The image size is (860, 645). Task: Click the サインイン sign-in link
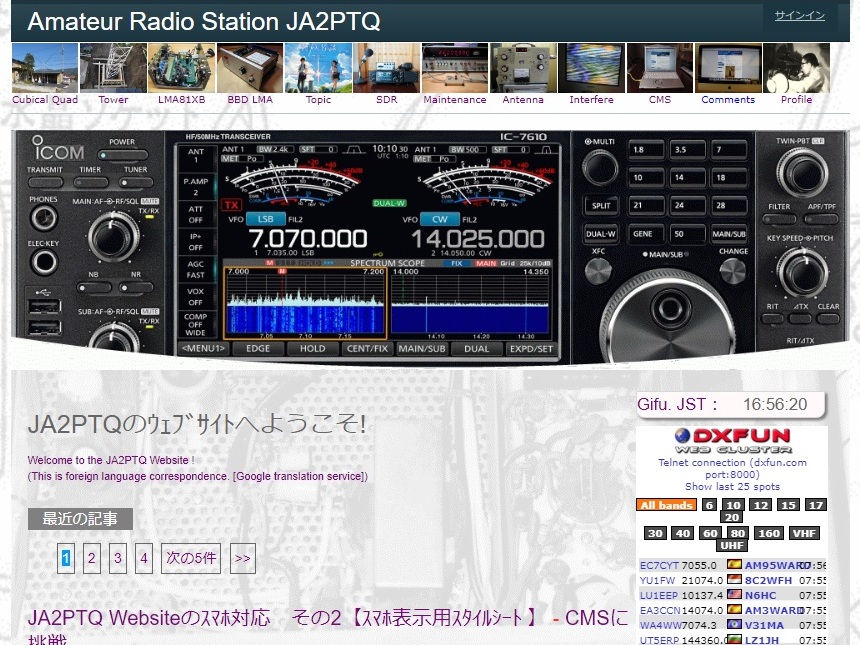(800, 15)
